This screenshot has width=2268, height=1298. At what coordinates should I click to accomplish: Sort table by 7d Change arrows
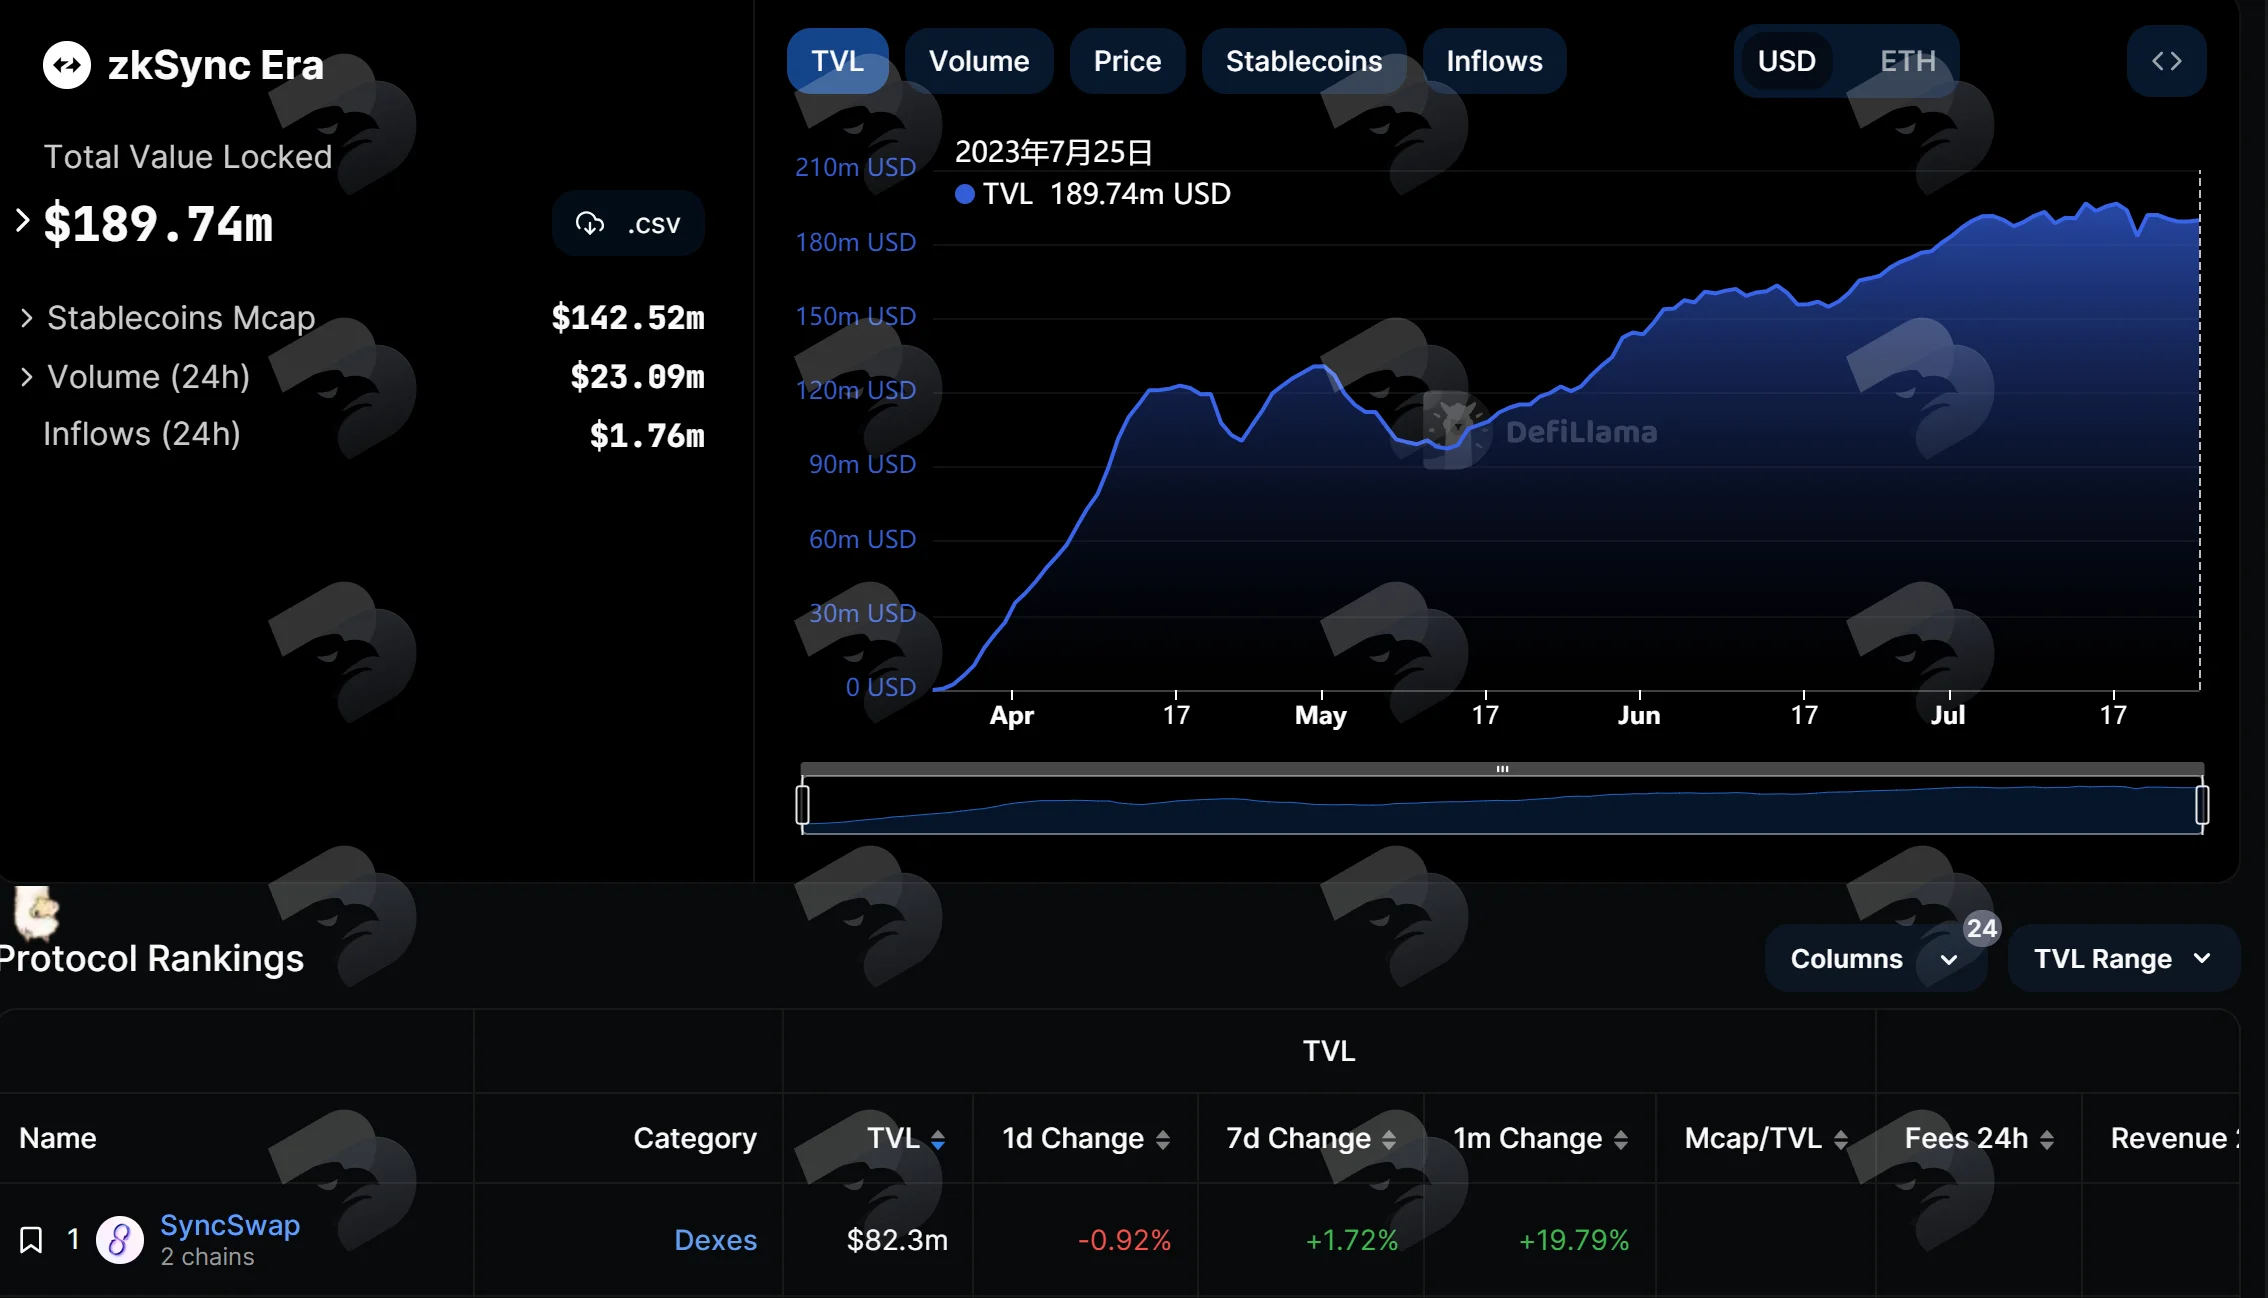pyautogui.click(x=1389, y=1139)
